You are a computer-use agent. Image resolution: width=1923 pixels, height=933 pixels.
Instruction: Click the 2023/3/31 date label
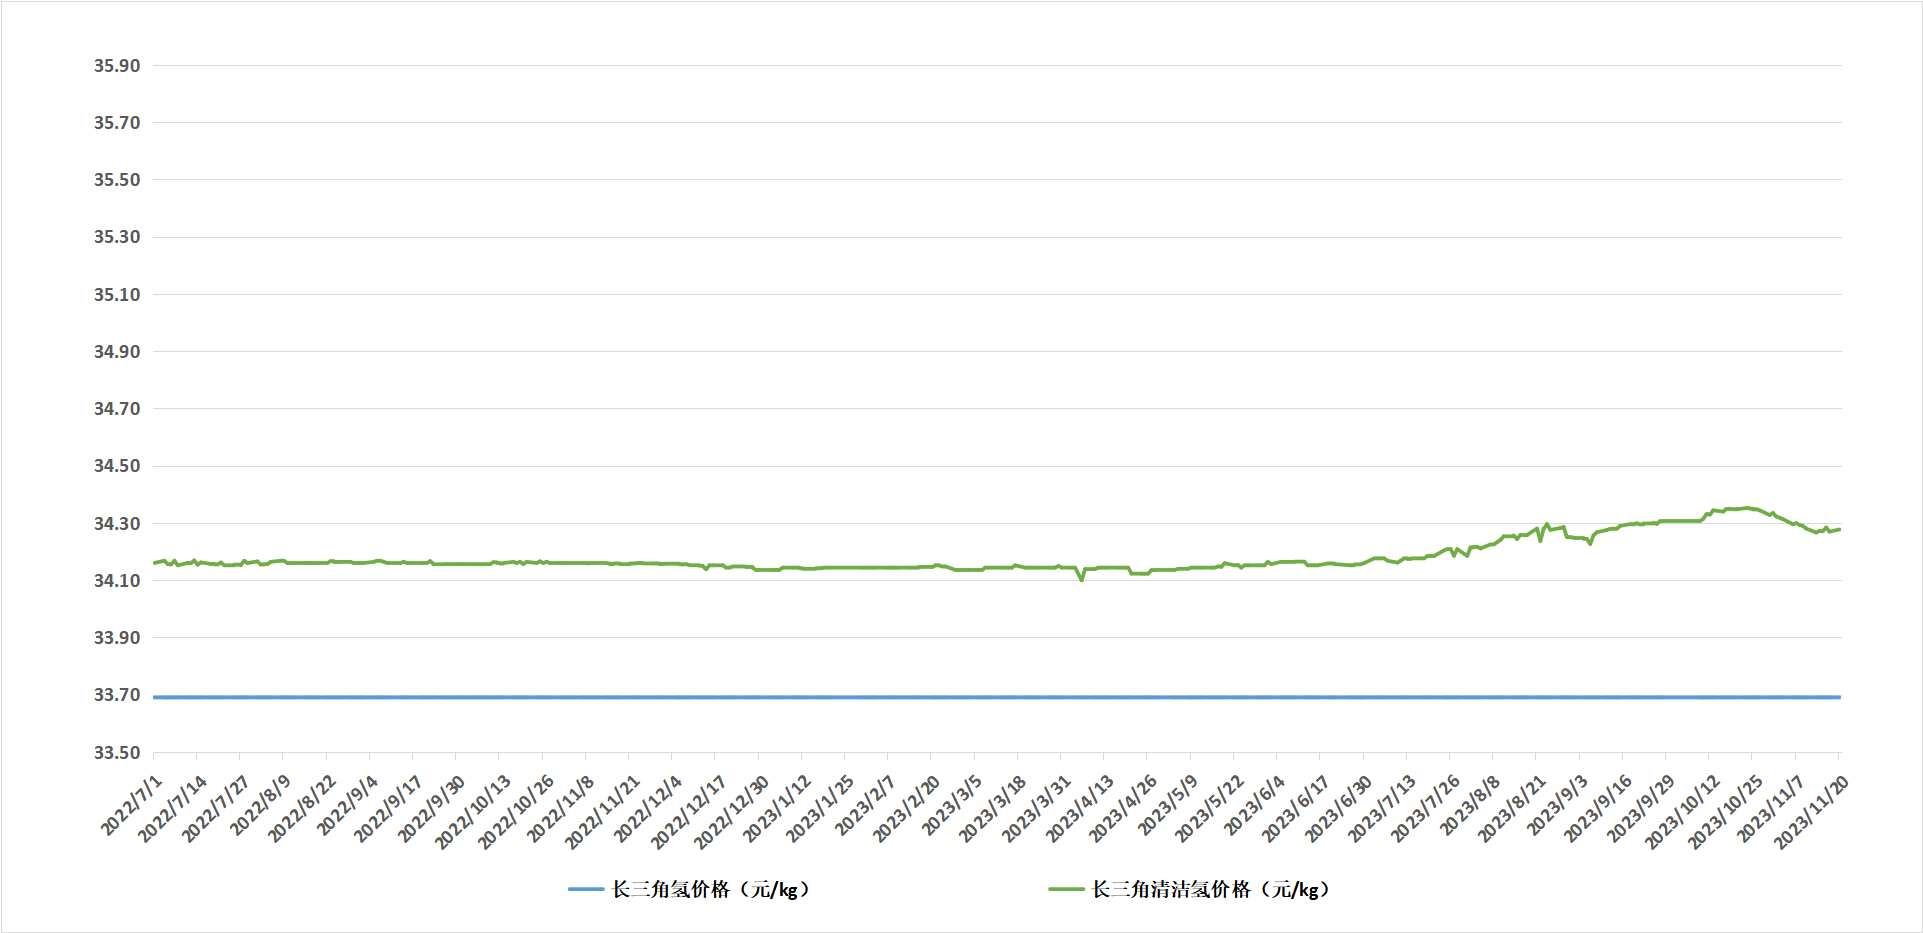pyautogui.click(x=1035, y=809)
